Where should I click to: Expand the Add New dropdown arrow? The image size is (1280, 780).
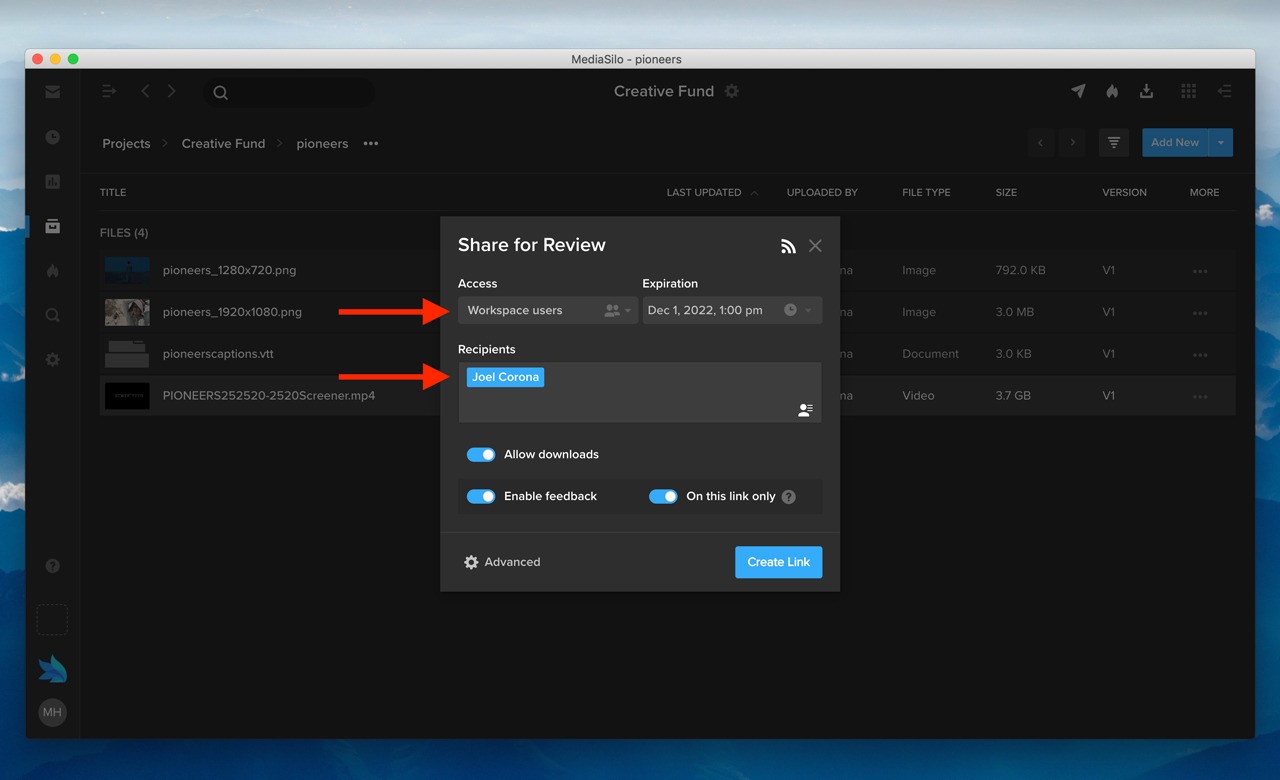[x=1220, y=143]
